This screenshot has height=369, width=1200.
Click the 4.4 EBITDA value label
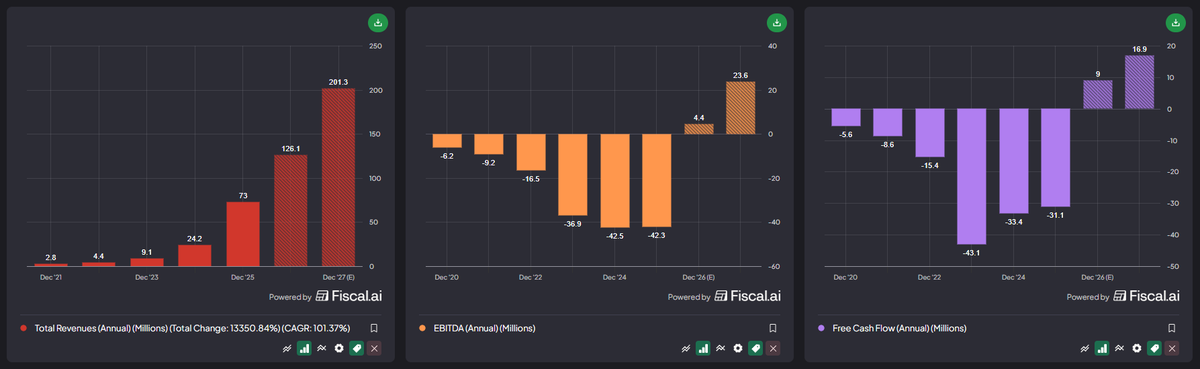[x=698, y=117]
